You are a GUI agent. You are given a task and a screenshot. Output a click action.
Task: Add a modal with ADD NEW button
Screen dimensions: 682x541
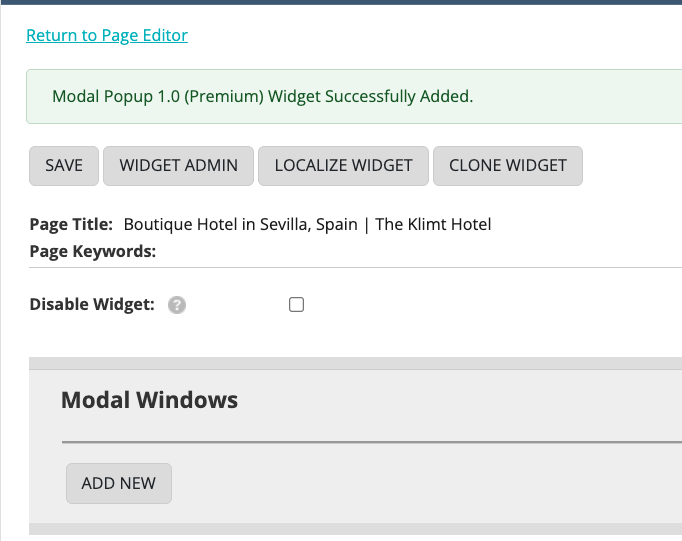point(118,483)
